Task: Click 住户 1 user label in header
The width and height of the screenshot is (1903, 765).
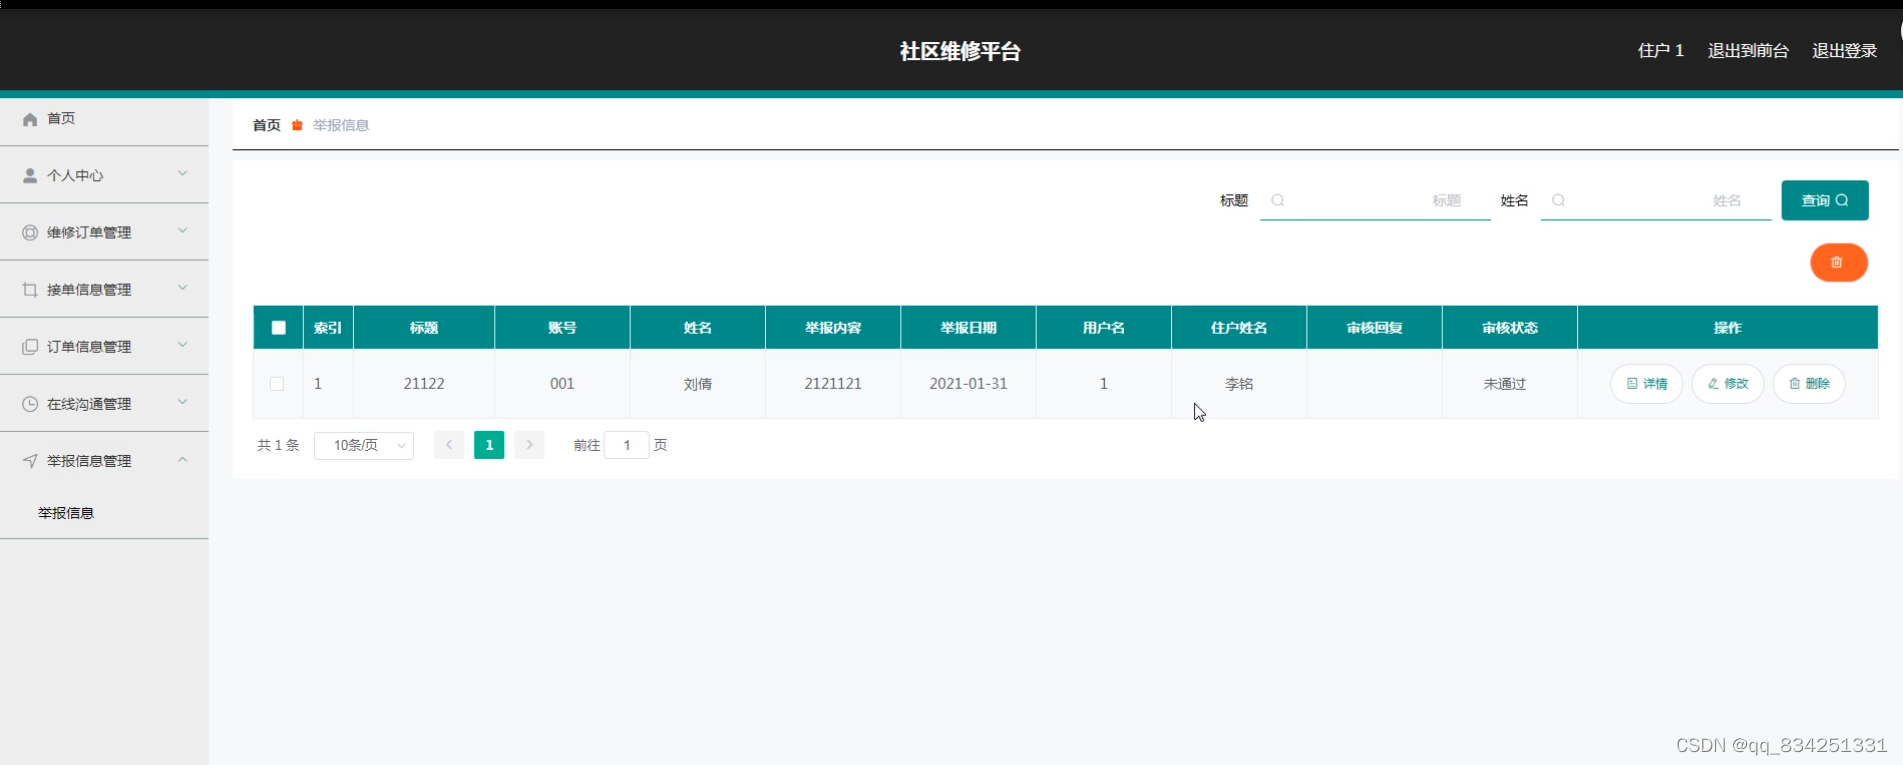Action: (1661, 51)
